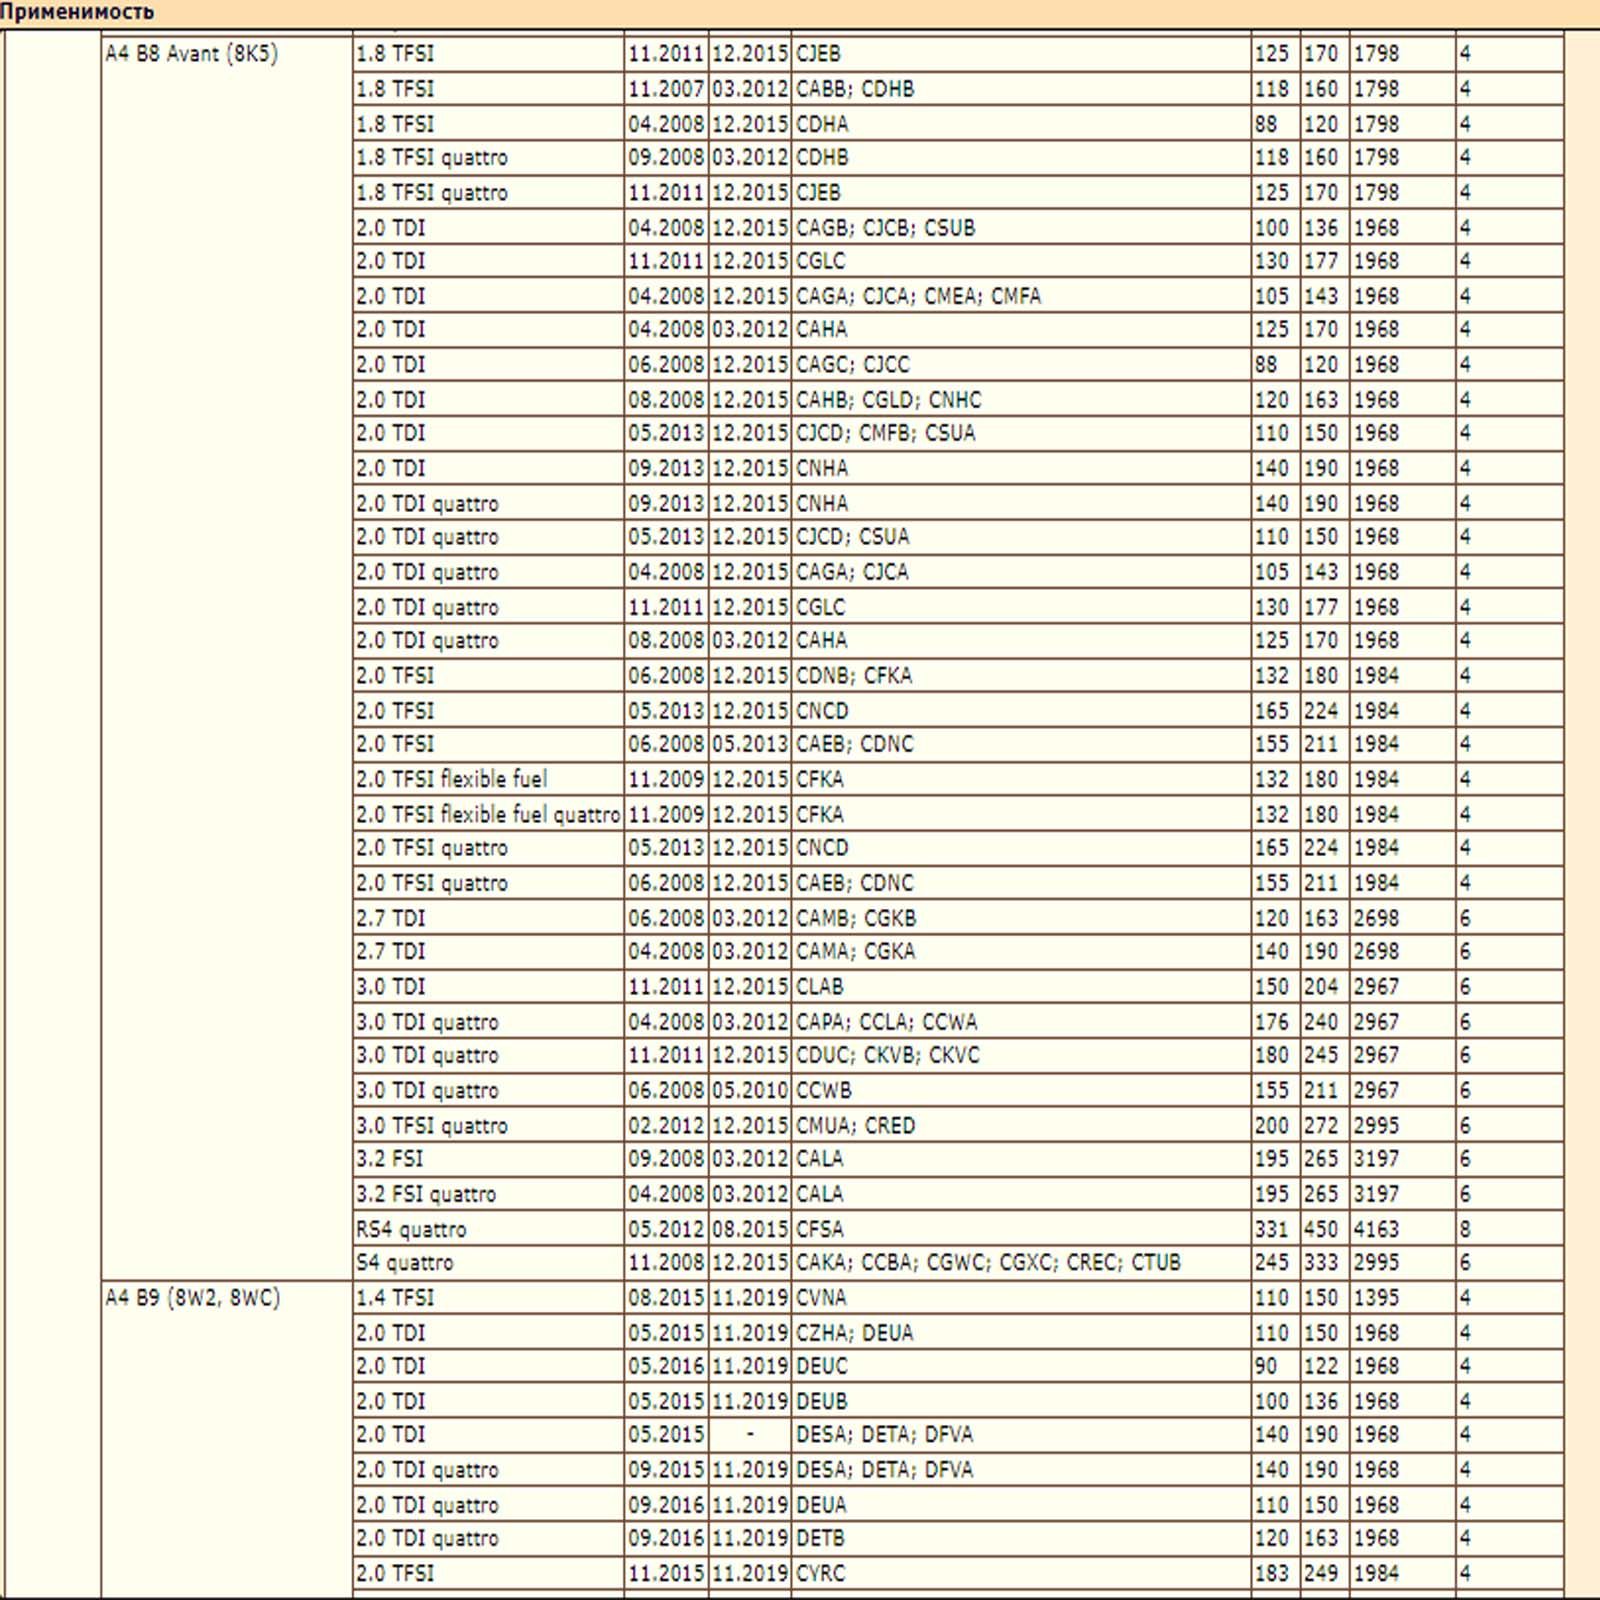Click the Применимость section header

point(77,13)
